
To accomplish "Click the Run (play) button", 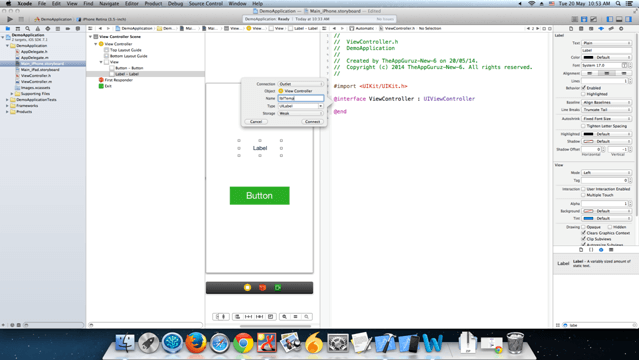I will [x=10, y=19].
